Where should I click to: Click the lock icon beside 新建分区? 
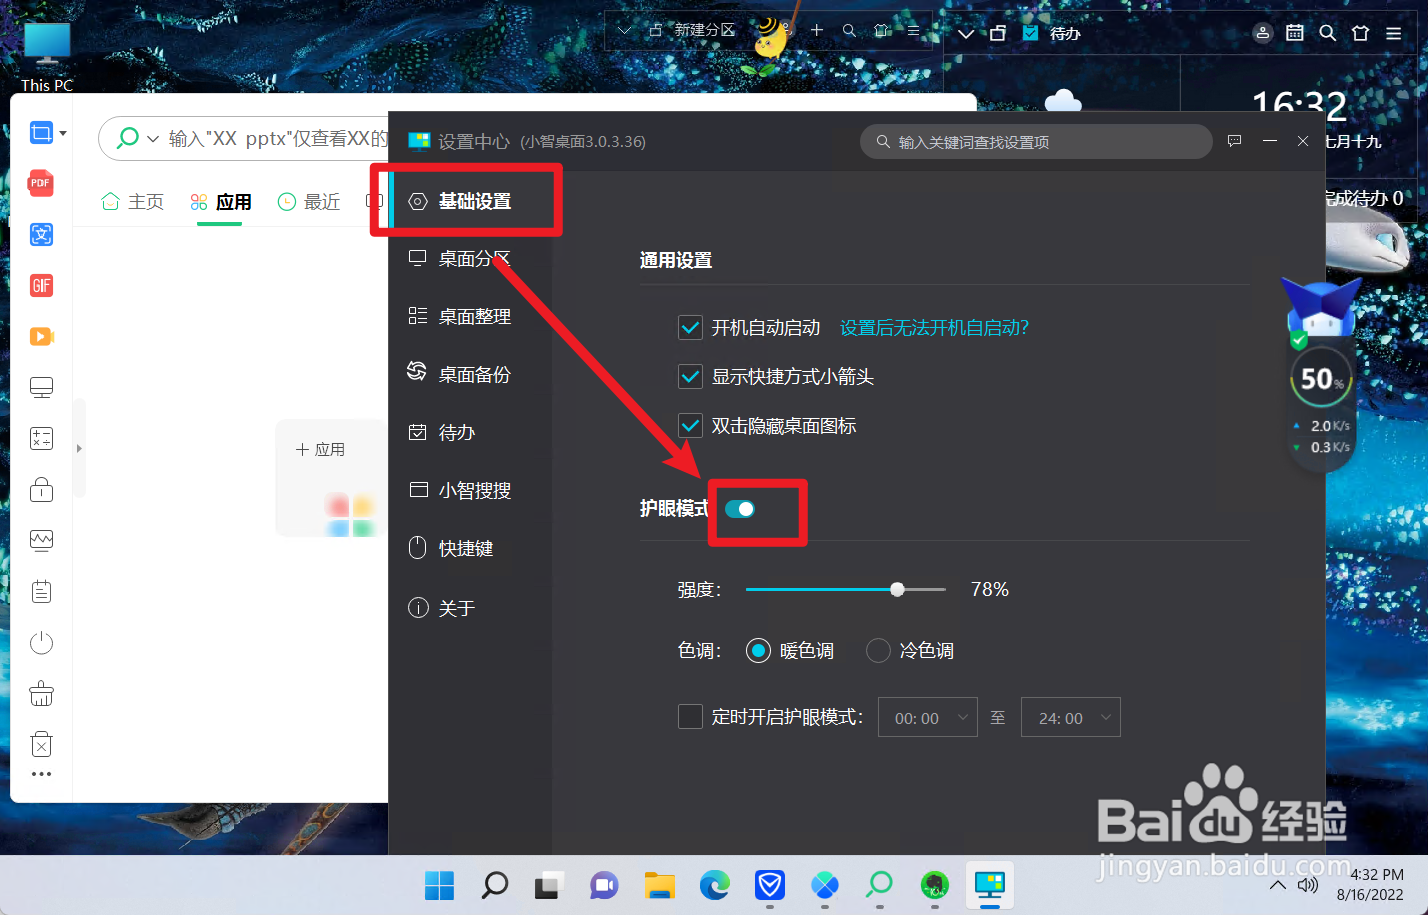coord(656,30)
